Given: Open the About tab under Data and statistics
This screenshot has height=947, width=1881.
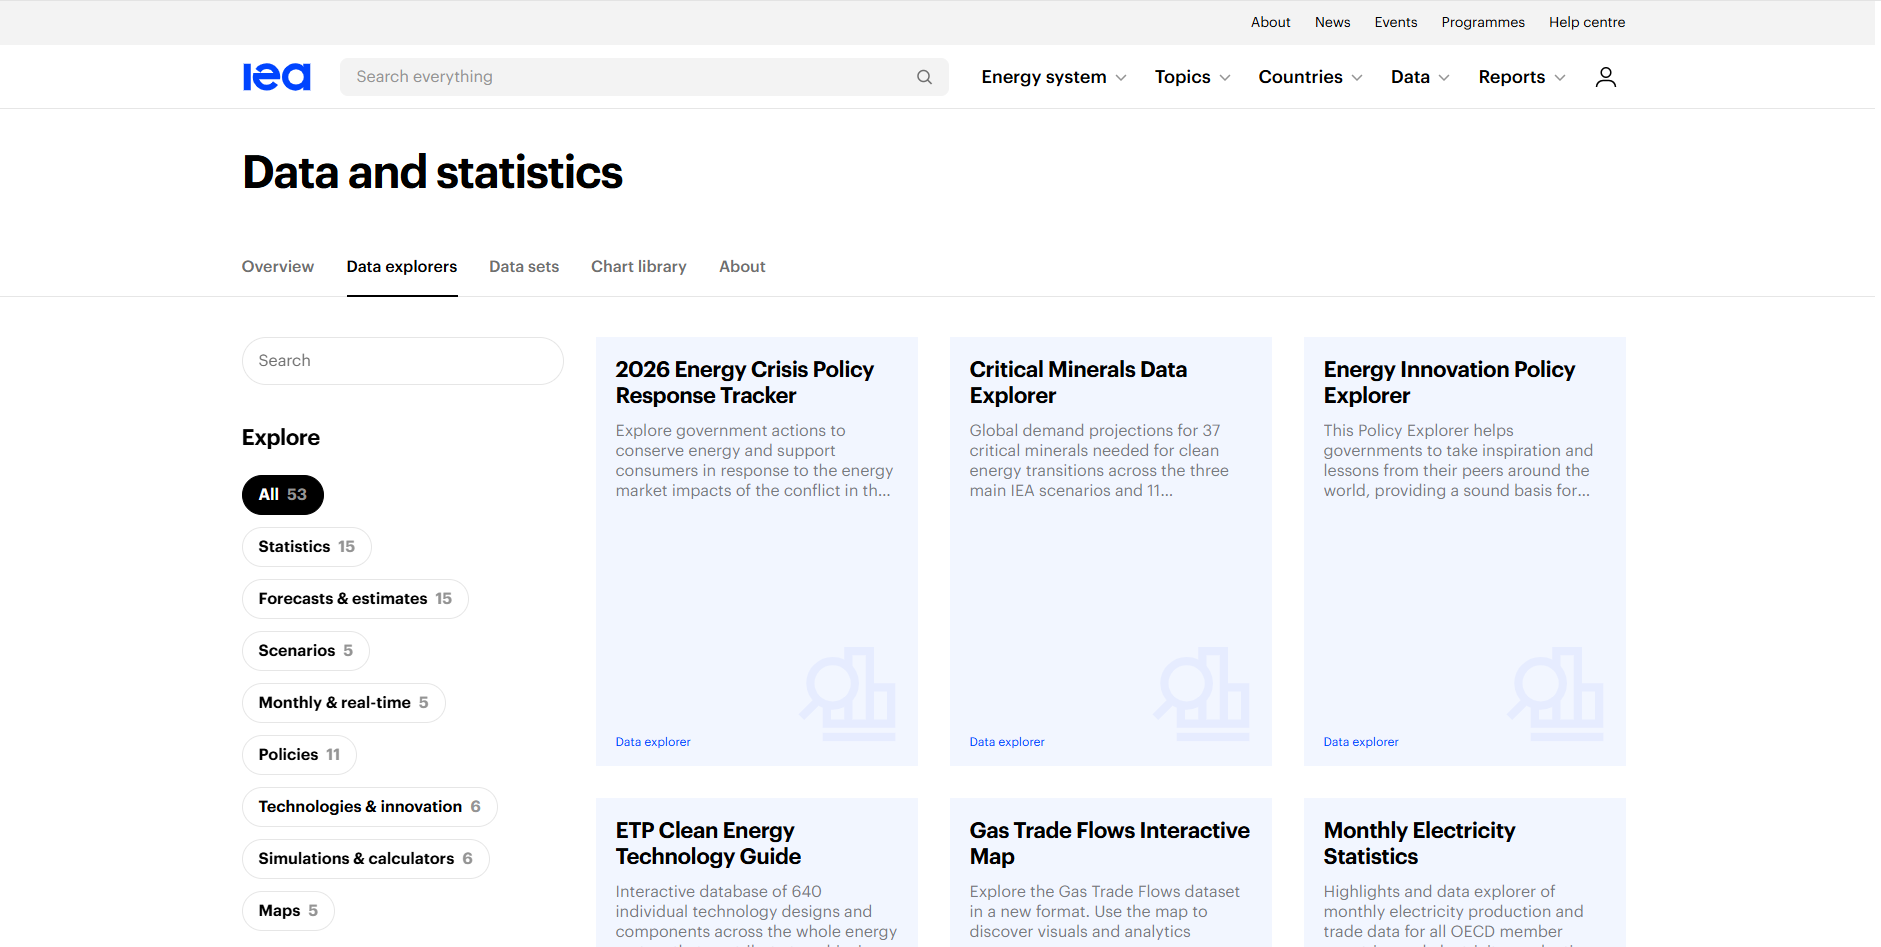Looking at the screenshot, I should [742, 267].
